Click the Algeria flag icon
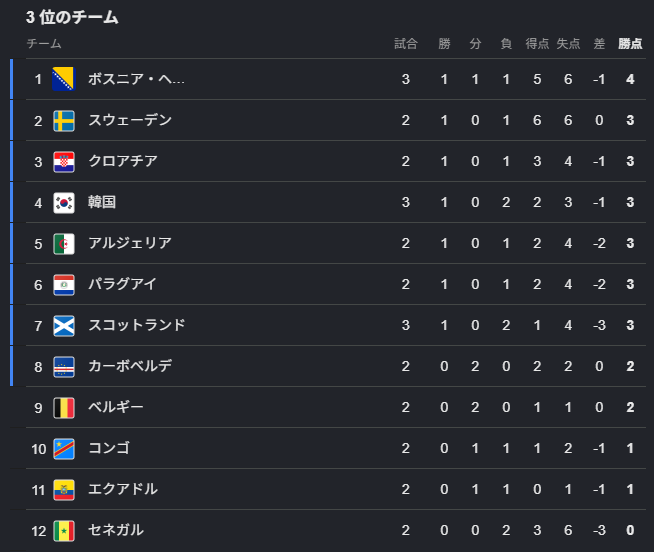Viewport: 654px width, 552px height. coord(64,244)
